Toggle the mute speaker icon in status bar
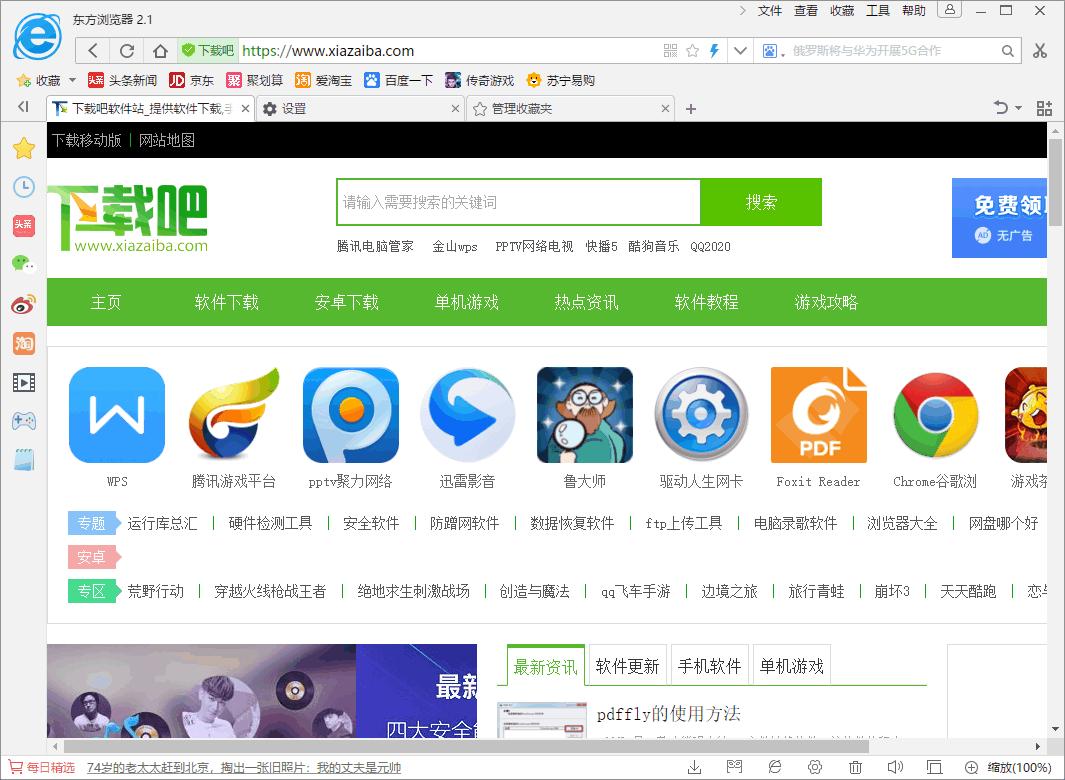Viewport: 1065px width, 780px height. (x=895, y=767)
